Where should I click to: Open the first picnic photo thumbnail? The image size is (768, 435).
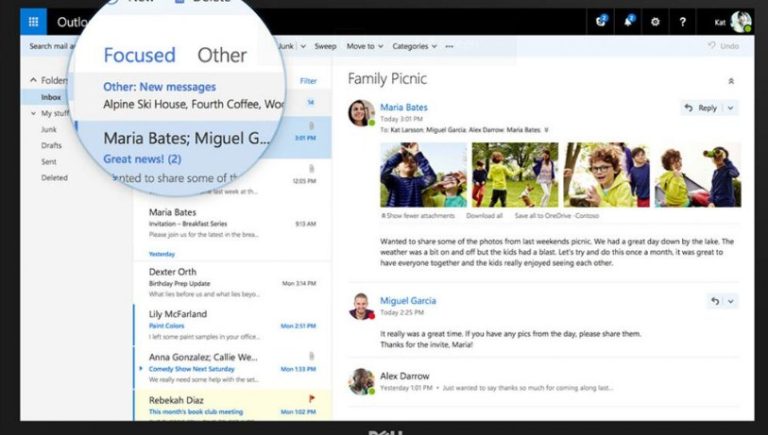tap(422, 174)
